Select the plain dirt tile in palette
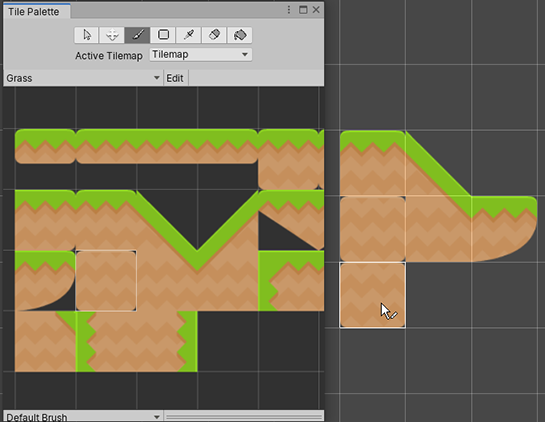The image size is (545, 422). click(x=106, y=281)
